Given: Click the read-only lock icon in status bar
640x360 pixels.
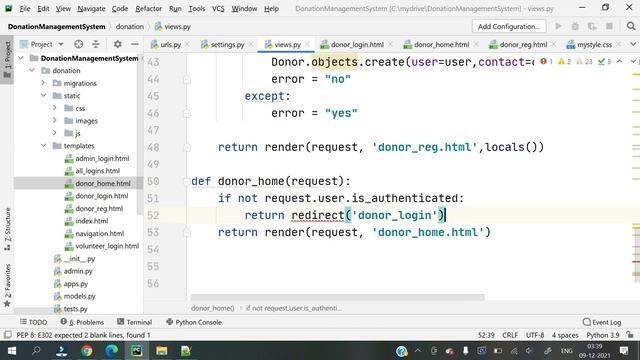Looking at the screenshot, I should pyautogui.click(x=630, y=335).
